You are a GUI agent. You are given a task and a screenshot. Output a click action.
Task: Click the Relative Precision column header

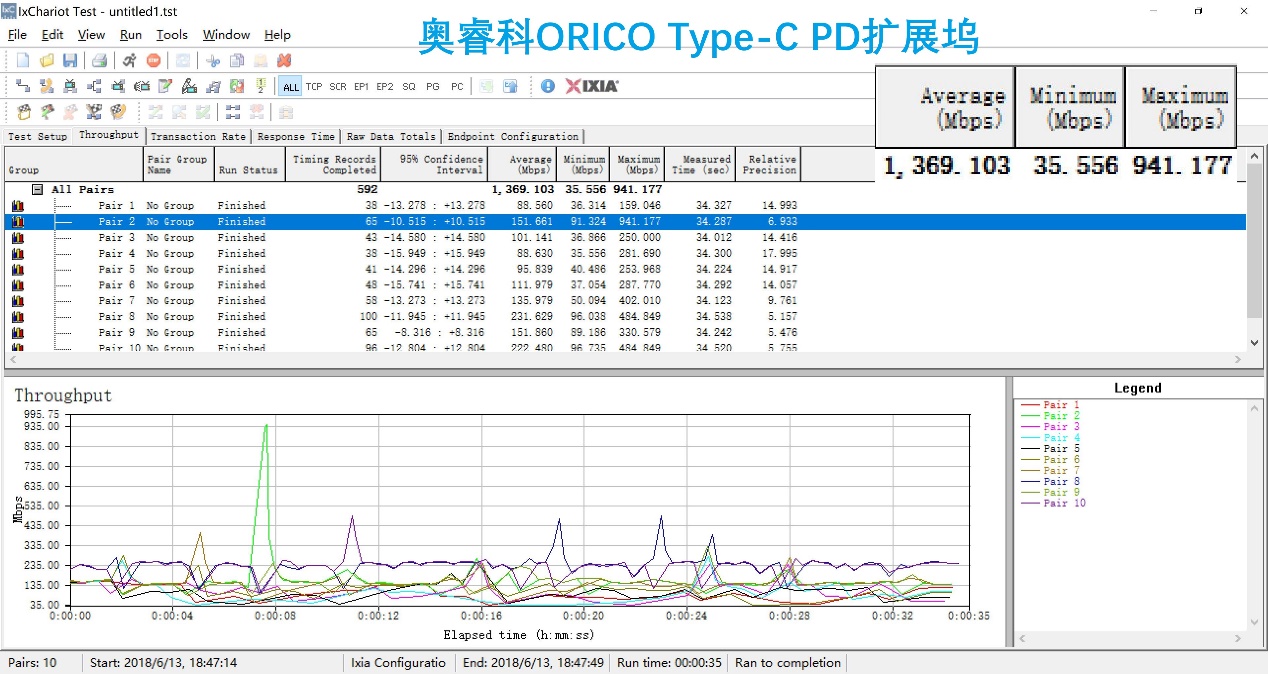coord(768,164)
